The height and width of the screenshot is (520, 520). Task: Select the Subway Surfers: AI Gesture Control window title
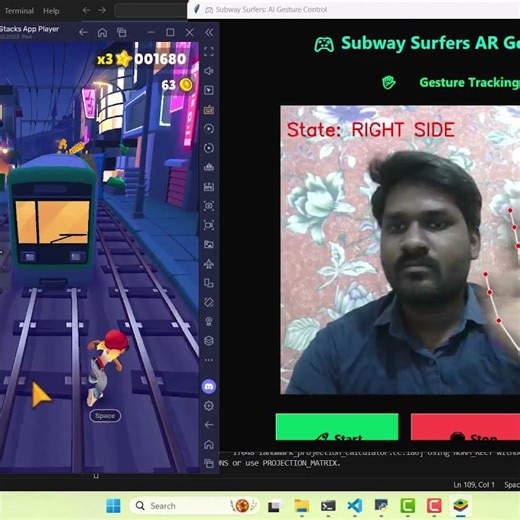tap(271, 10)
